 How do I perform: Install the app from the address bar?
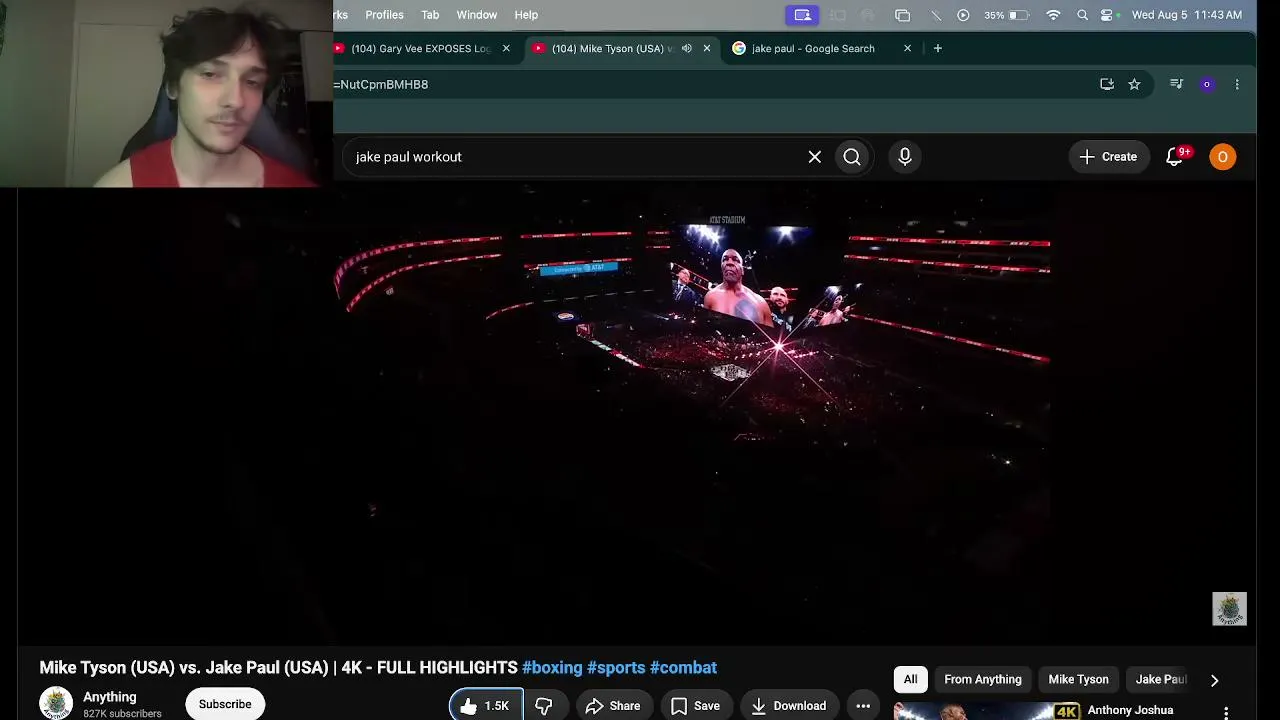pos(1107,85)
